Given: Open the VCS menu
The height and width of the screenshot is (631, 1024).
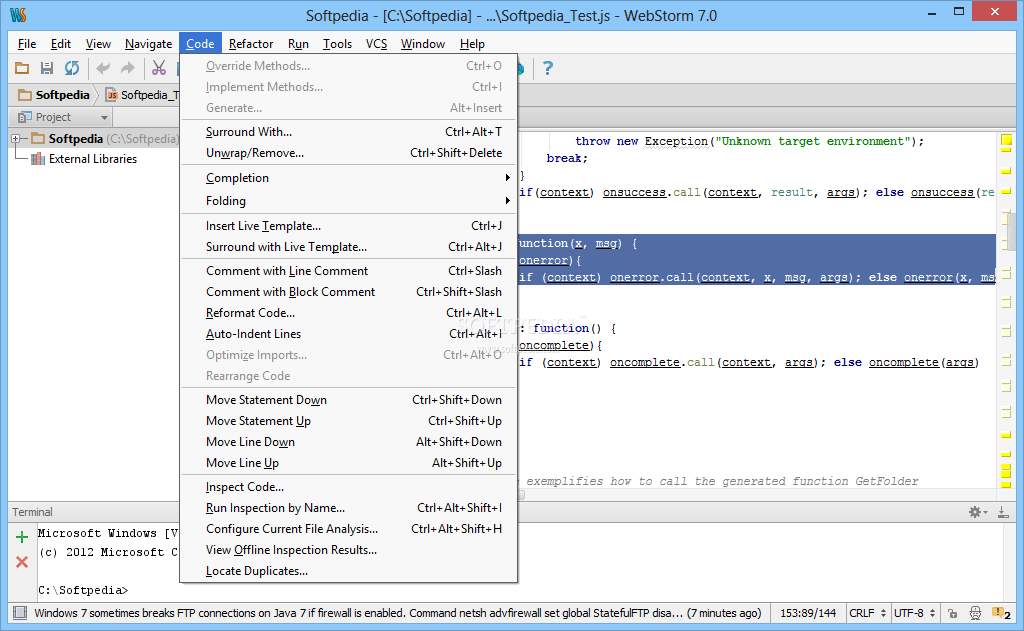Looking at the screenshot, I should coord(376,44).
